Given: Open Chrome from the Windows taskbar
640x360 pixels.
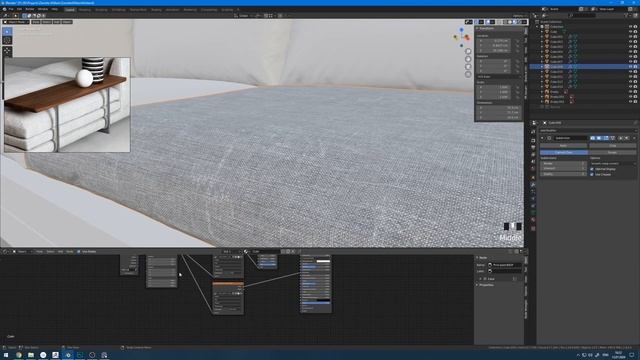Looking at the screenshot, I should tap(19, 355).
